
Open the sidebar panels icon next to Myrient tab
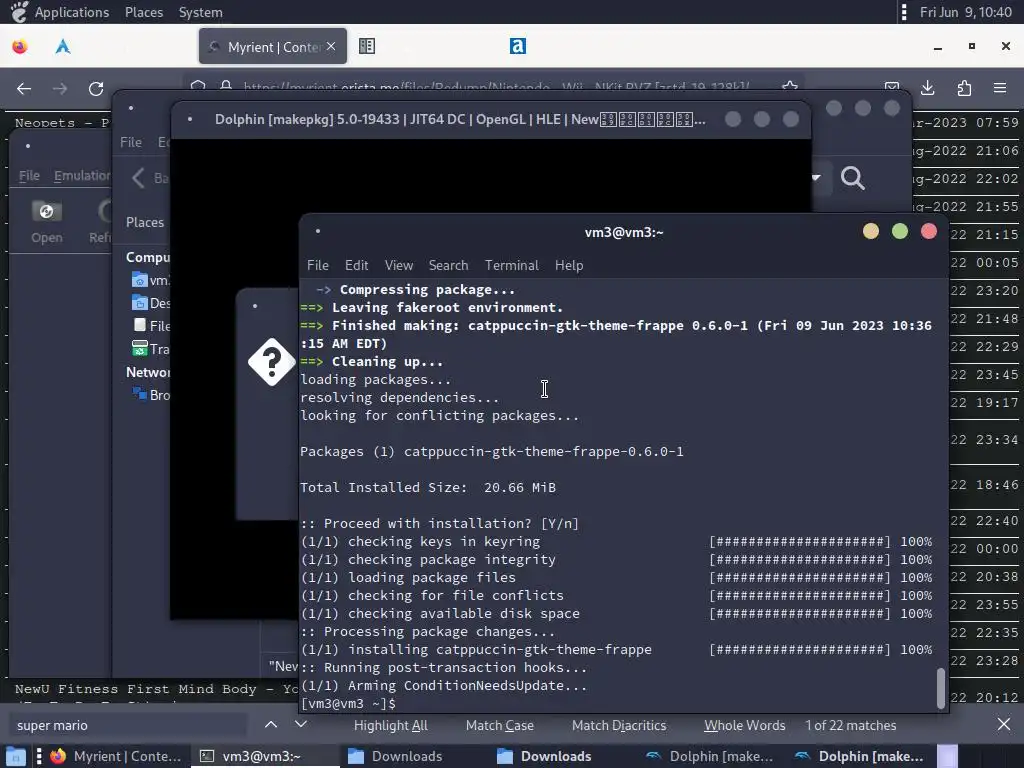(x=367, y=46)
